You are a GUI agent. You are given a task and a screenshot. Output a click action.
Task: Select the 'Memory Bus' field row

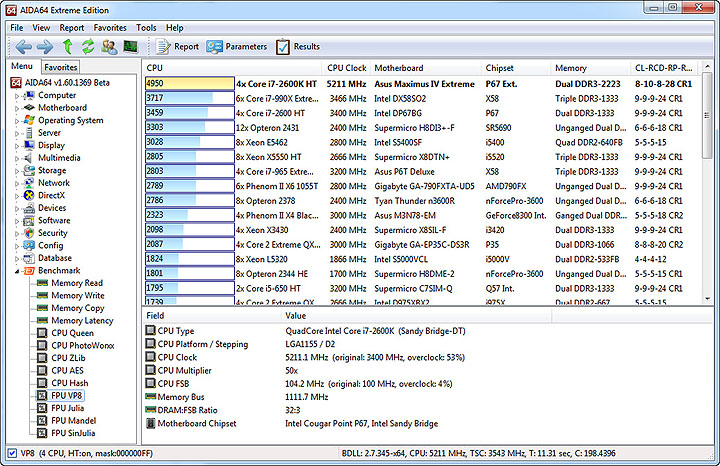[x=349, y=397]
